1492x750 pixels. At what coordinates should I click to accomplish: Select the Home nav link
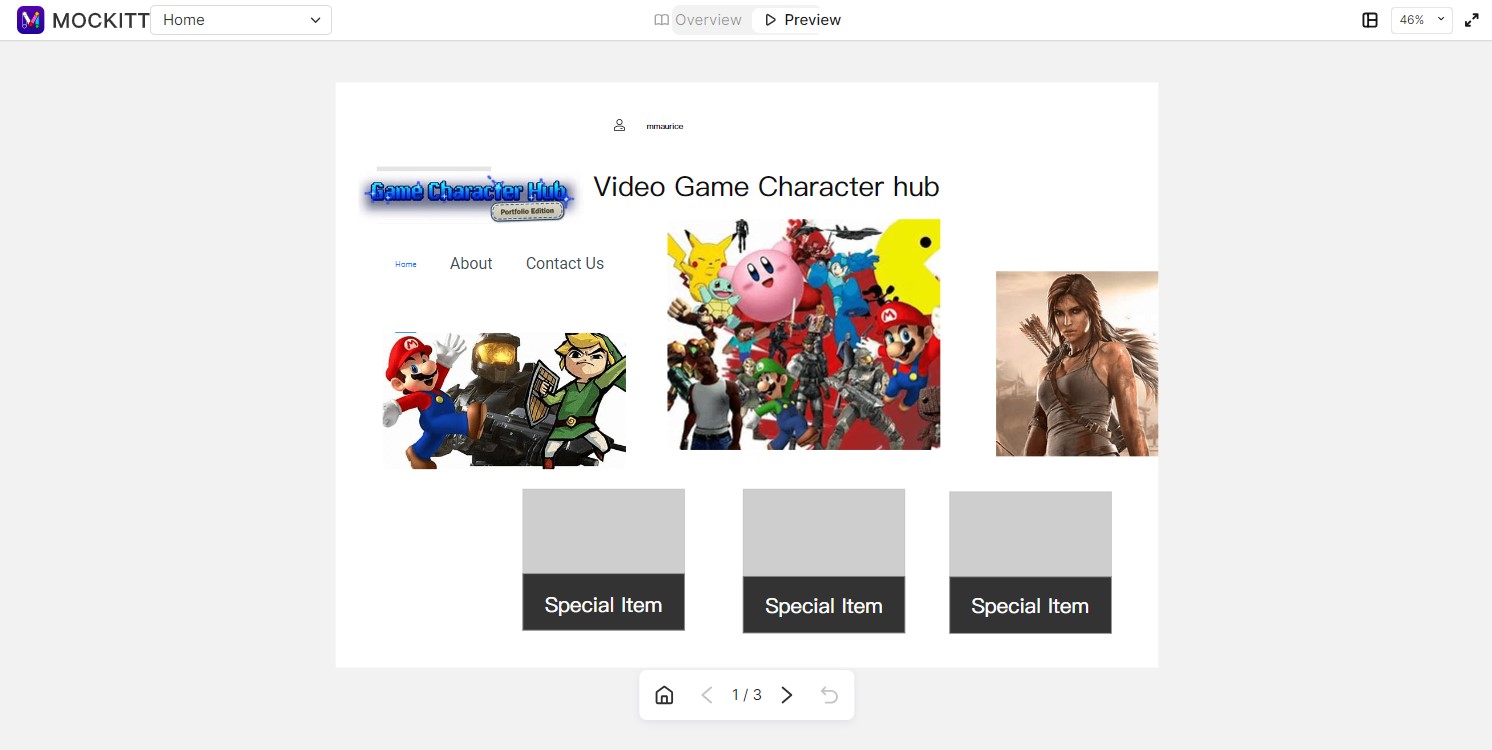(x=406, y=264)
